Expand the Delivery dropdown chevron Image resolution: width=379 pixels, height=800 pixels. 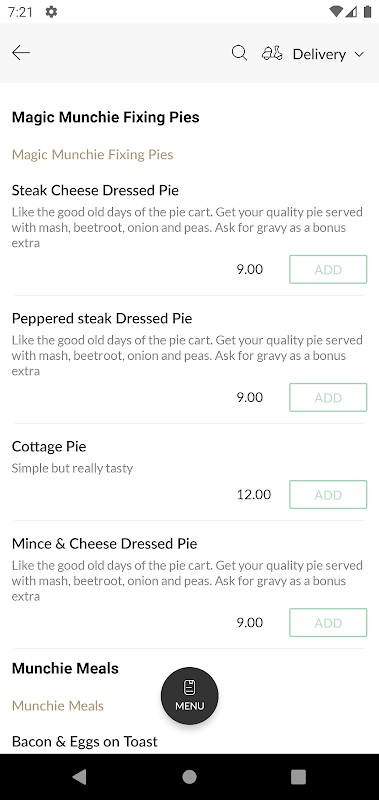(x=359, y=54)
